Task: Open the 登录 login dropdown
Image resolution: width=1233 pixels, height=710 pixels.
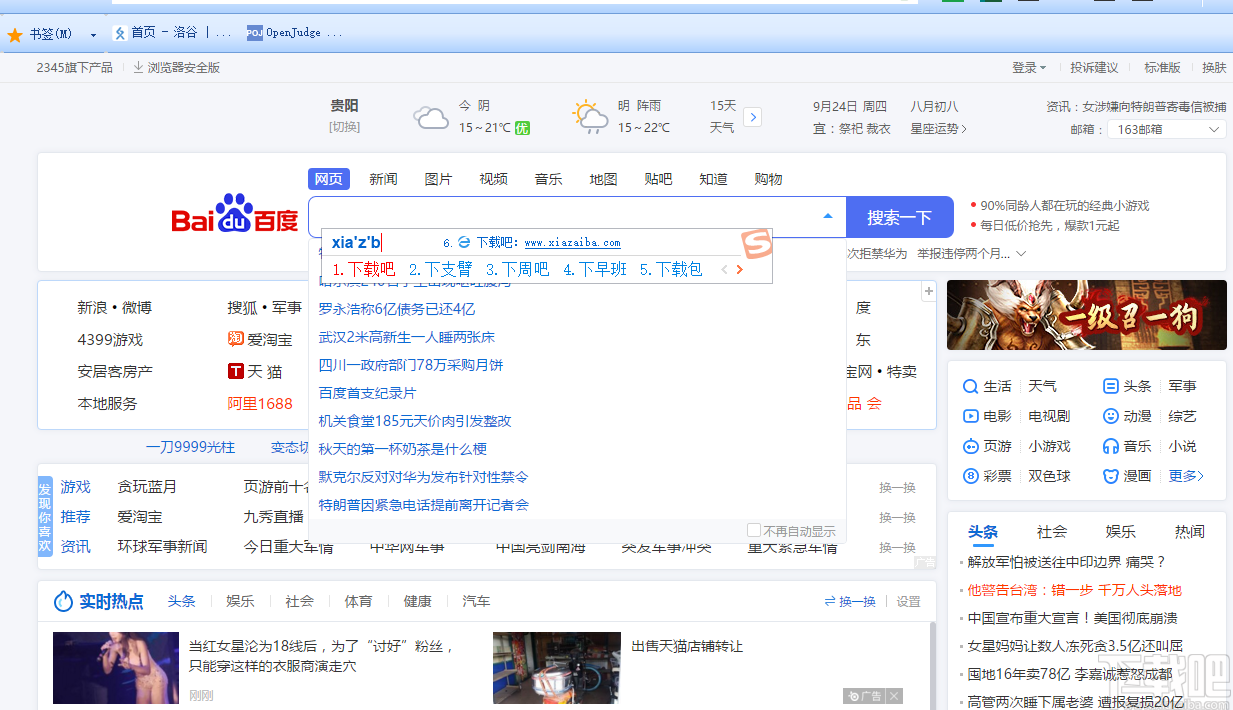Action: [x=1028, y=68]
